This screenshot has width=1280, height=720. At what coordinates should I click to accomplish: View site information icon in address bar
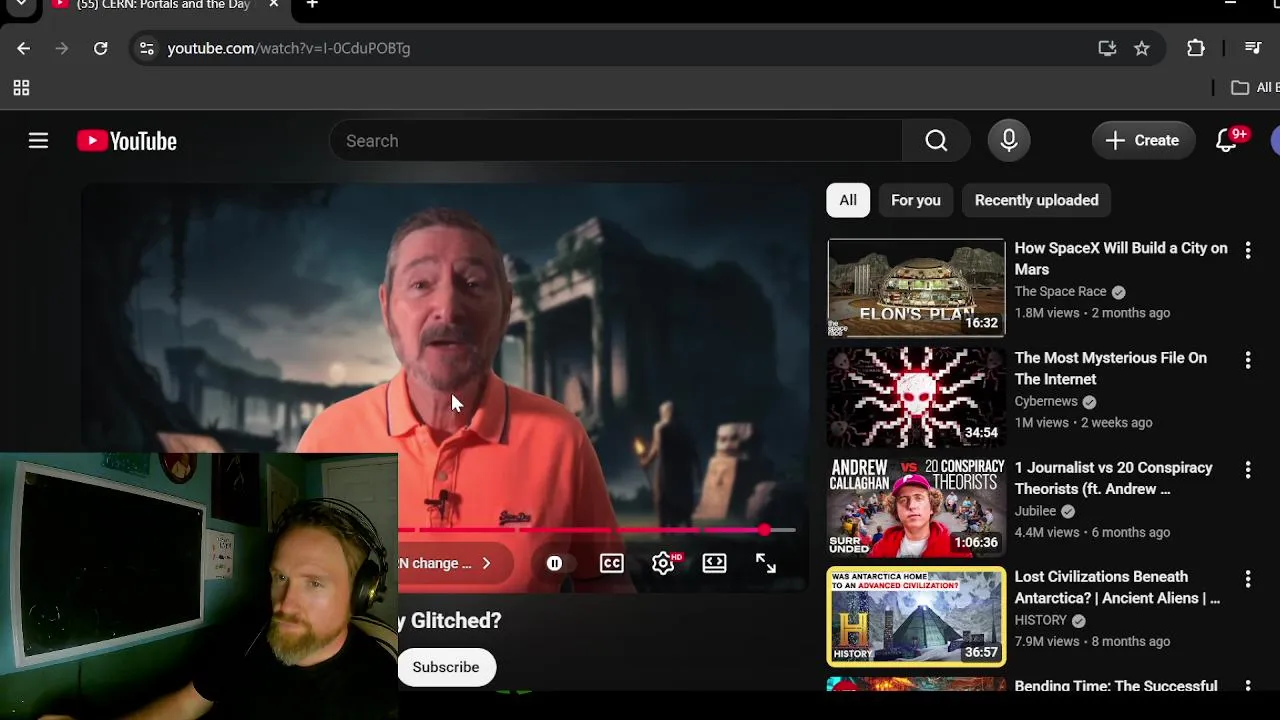(x=147, y=48)
